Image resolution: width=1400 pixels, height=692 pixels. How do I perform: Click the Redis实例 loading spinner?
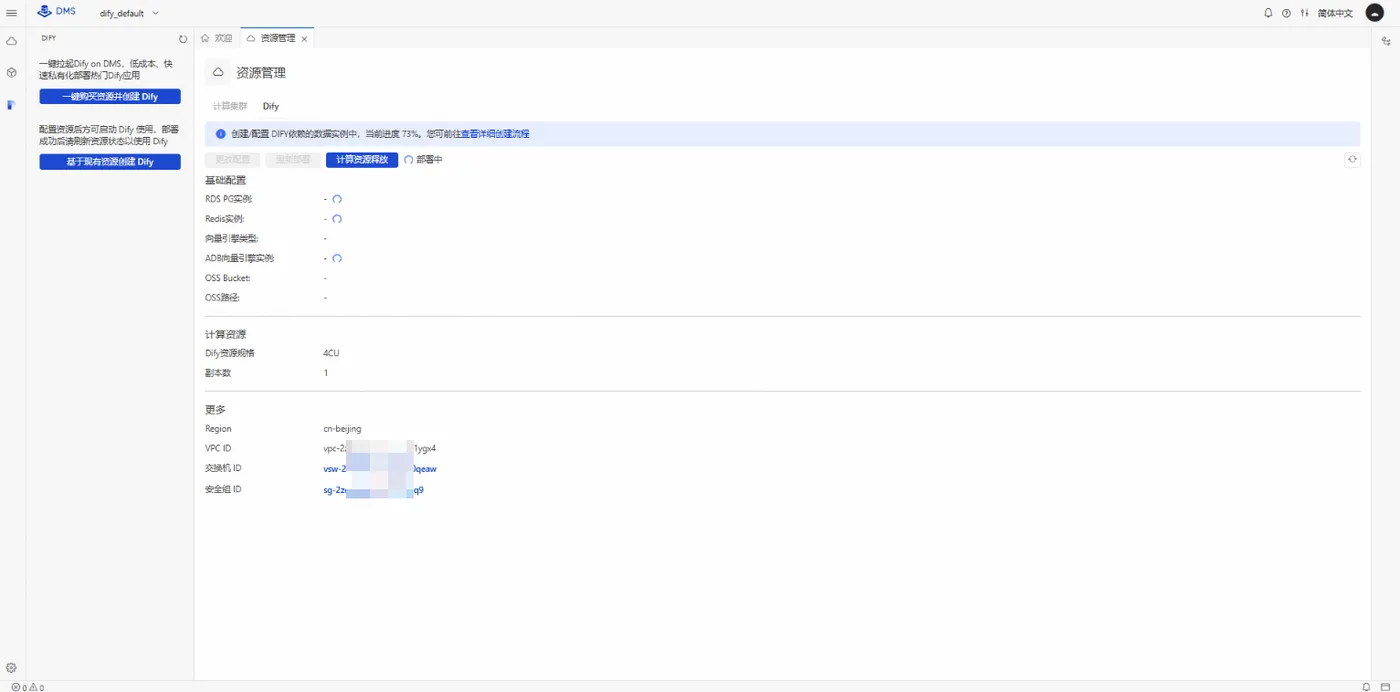click(x=337, y=219)
